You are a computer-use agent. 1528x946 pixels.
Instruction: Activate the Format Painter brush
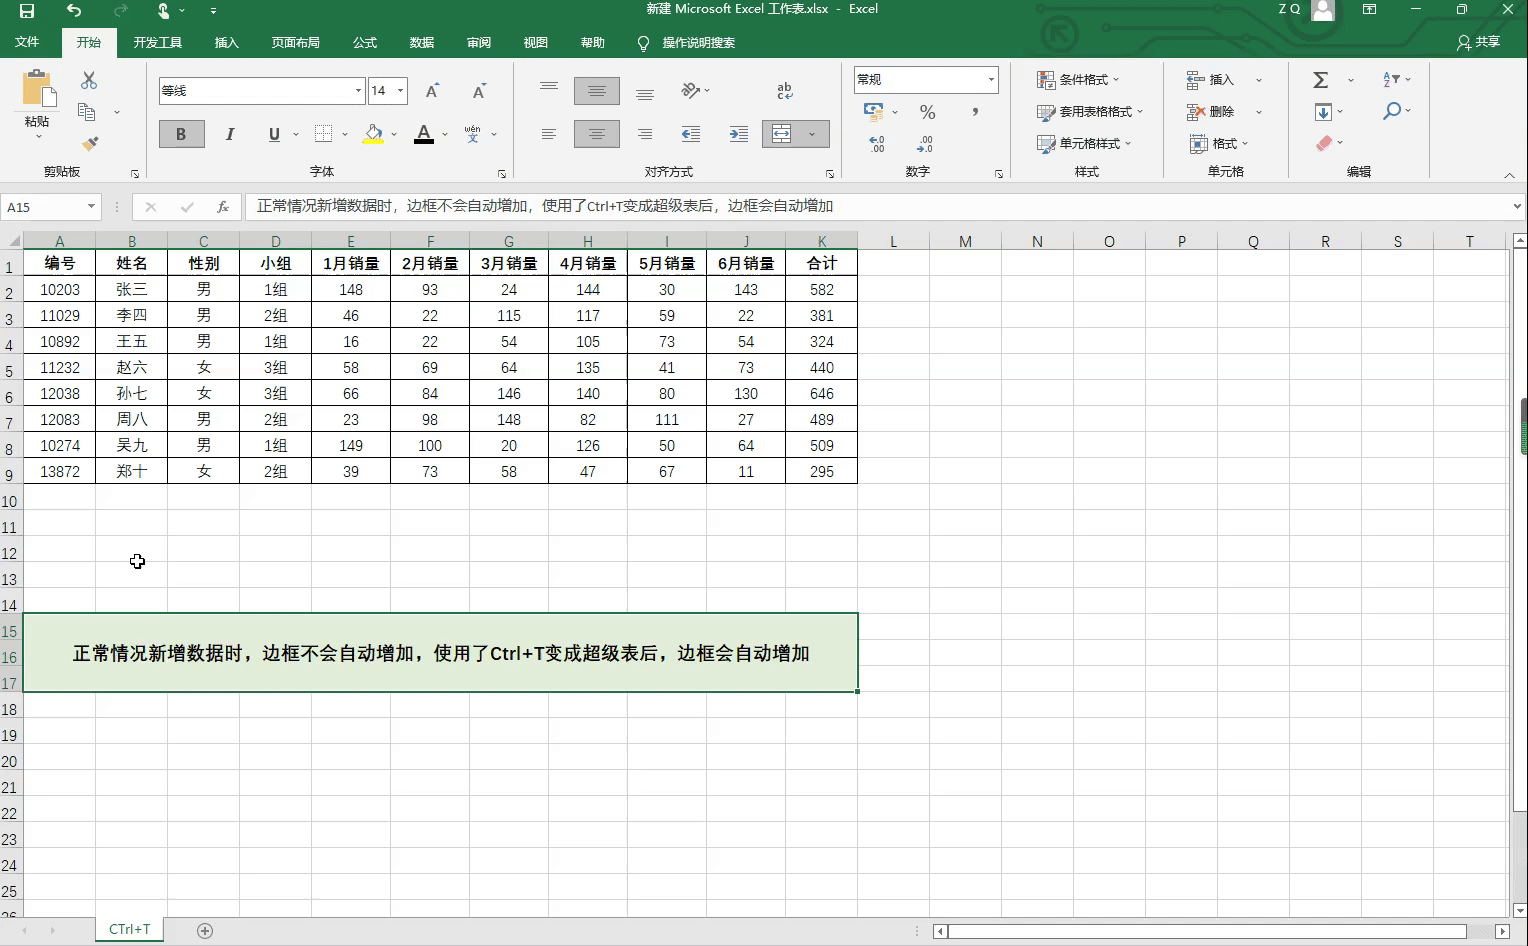click(x=90, y=144)
